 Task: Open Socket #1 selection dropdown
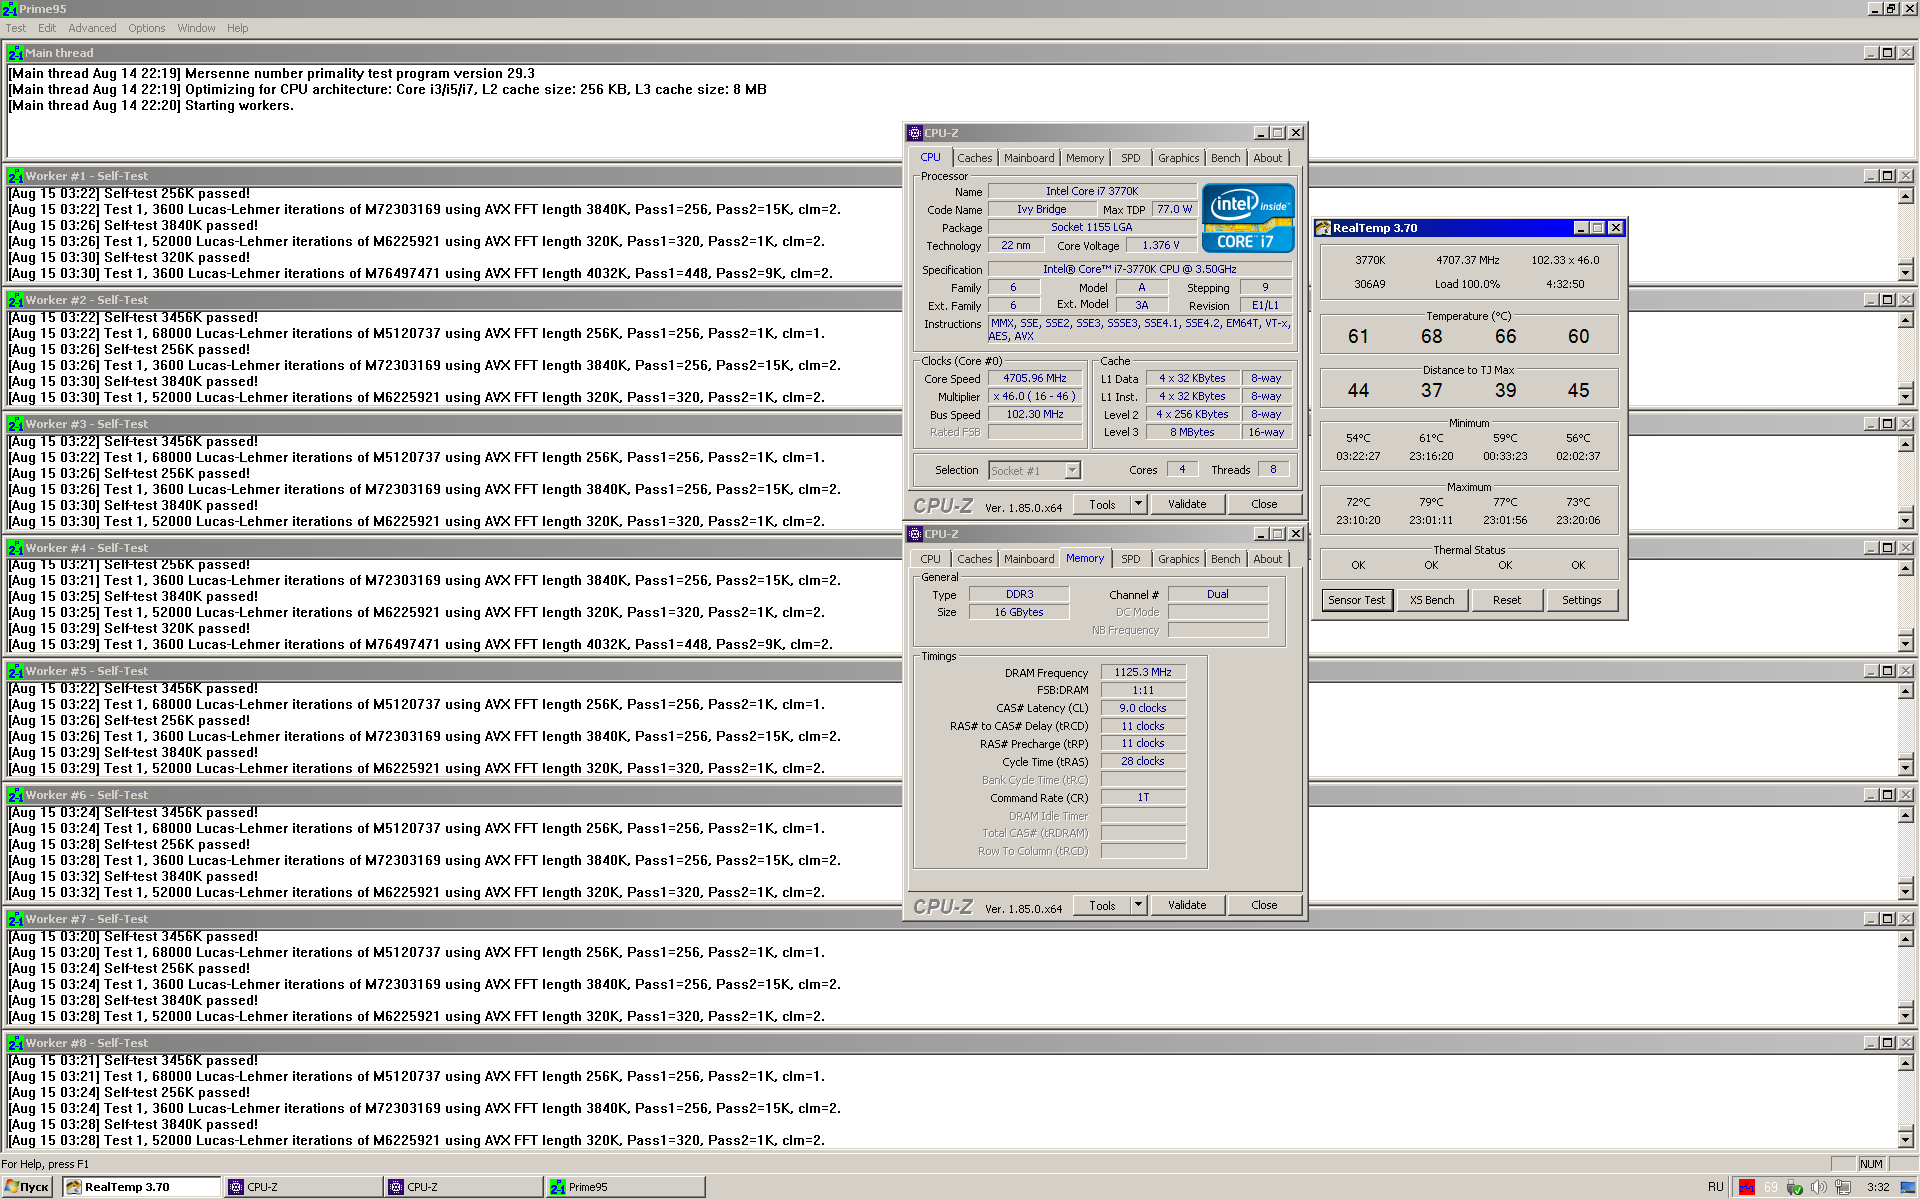click(1072, 470)
